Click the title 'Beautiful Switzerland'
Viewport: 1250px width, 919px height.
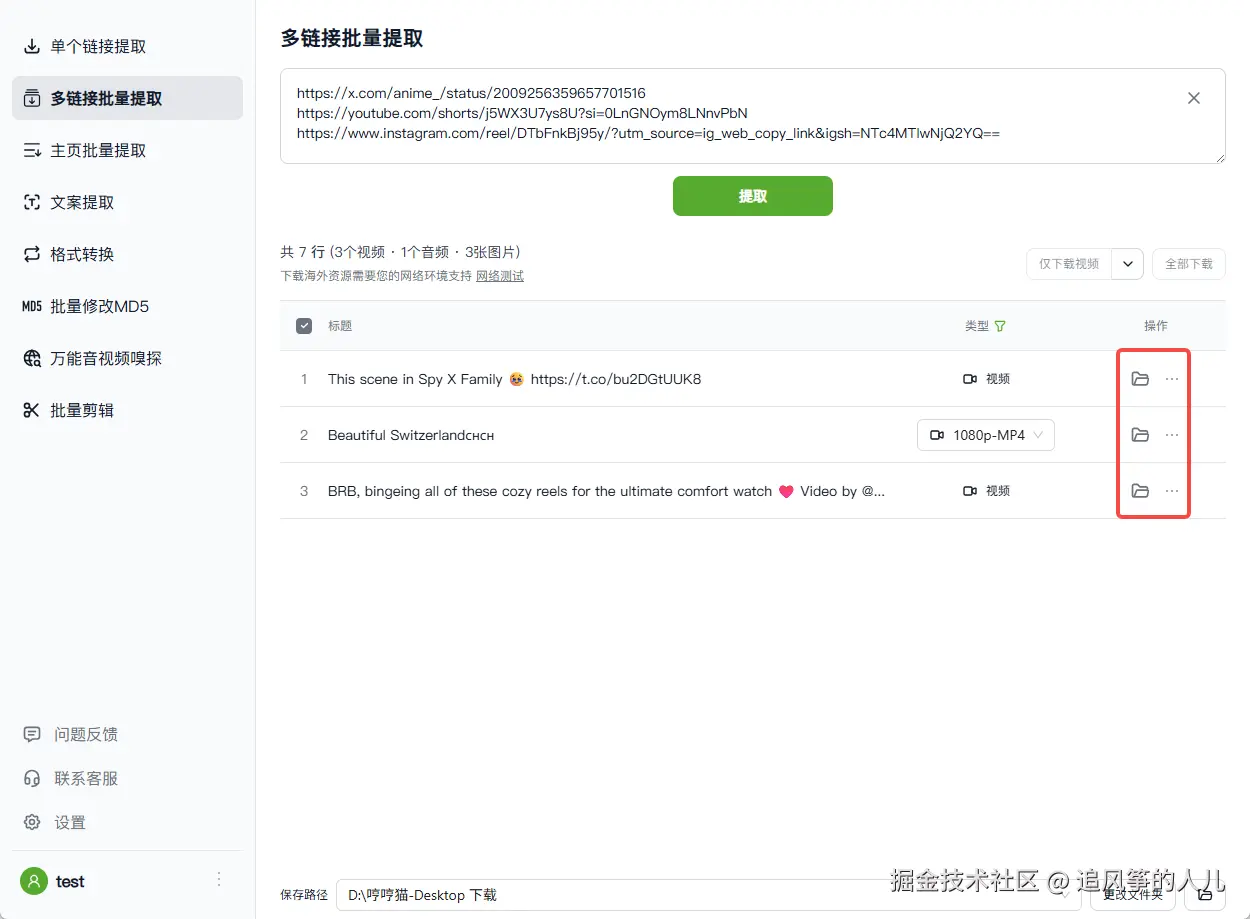411,435
